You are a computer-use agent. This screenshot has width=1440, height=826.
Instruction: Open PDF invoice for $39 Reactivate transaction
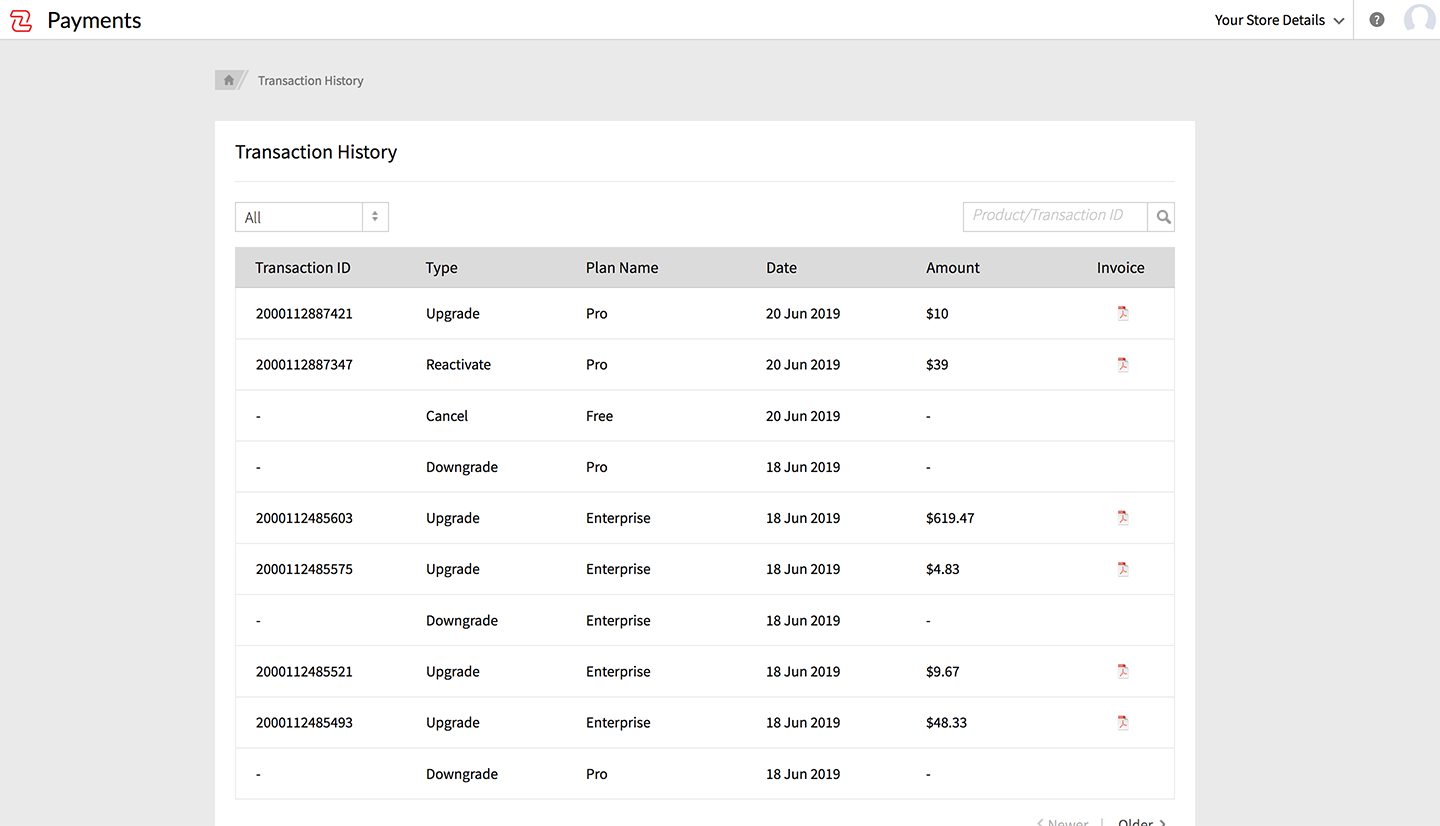[1122, 365]
